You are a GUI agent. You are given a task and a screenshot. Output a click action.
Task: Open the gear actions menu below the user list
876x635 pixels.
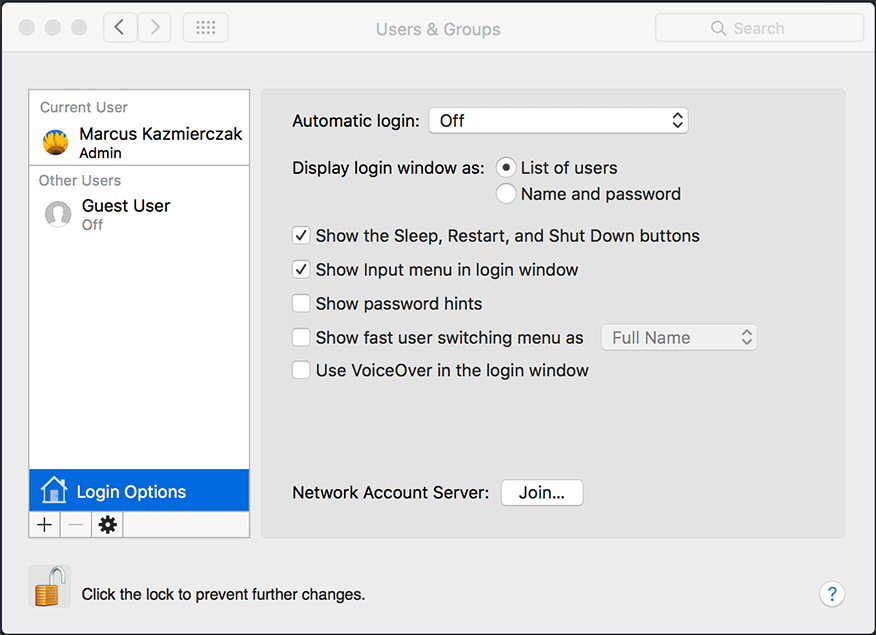click(107, 524)
